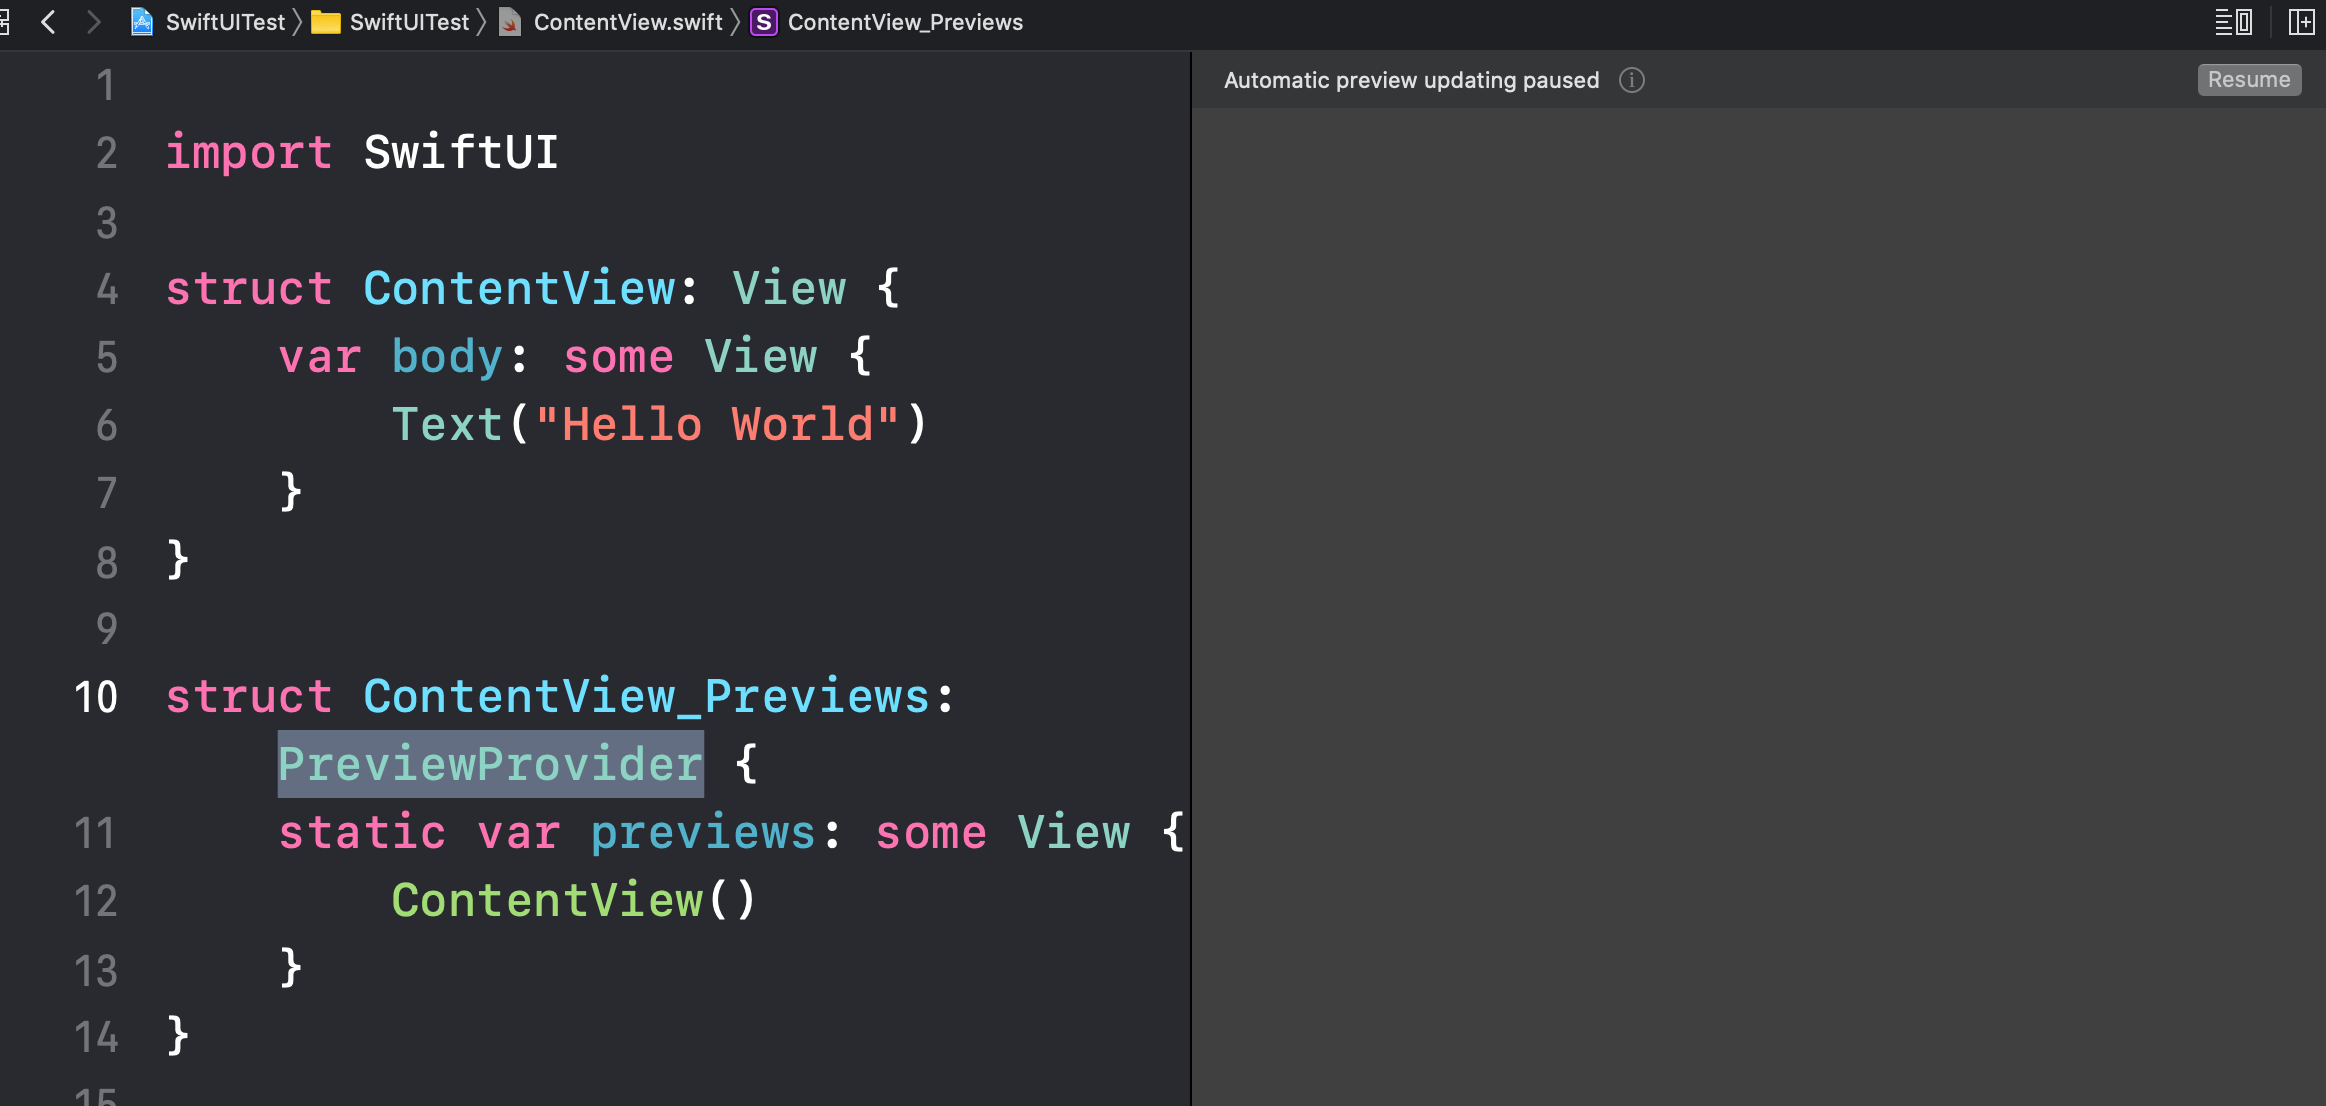Click line number 10 in the gutter

pyautogui.click(x=96, y=697)
